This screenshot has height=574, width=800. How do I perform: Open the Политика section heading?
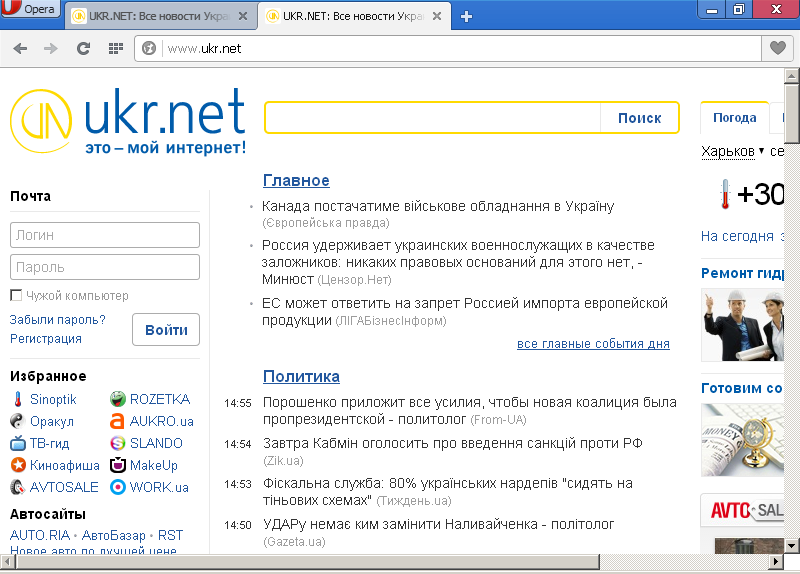(x=301, y=377)
